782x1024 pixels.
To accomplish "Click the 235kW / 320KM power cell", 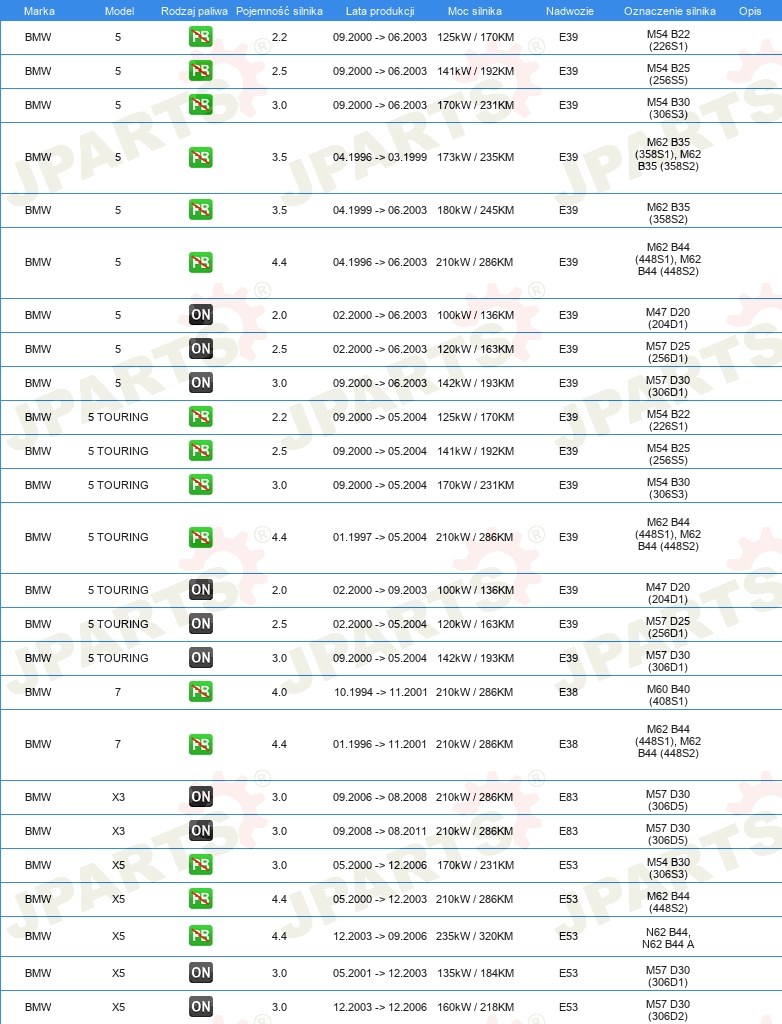I will coord(475,936).
